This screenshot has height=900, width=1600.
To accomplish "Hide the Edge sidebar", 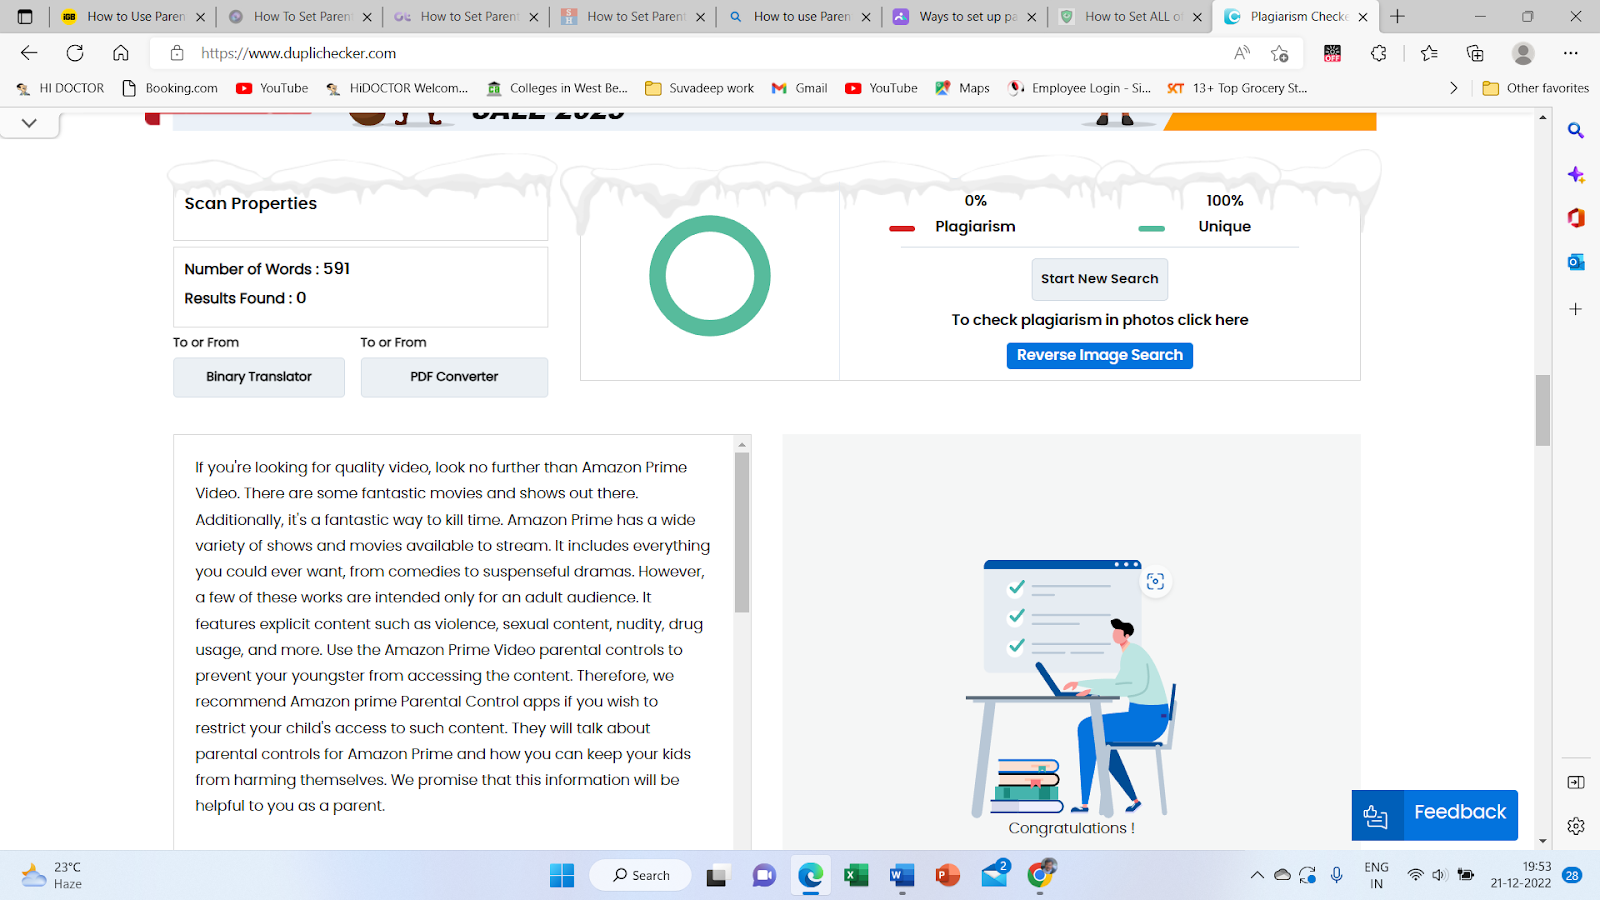I will [x=1576, y=782].
